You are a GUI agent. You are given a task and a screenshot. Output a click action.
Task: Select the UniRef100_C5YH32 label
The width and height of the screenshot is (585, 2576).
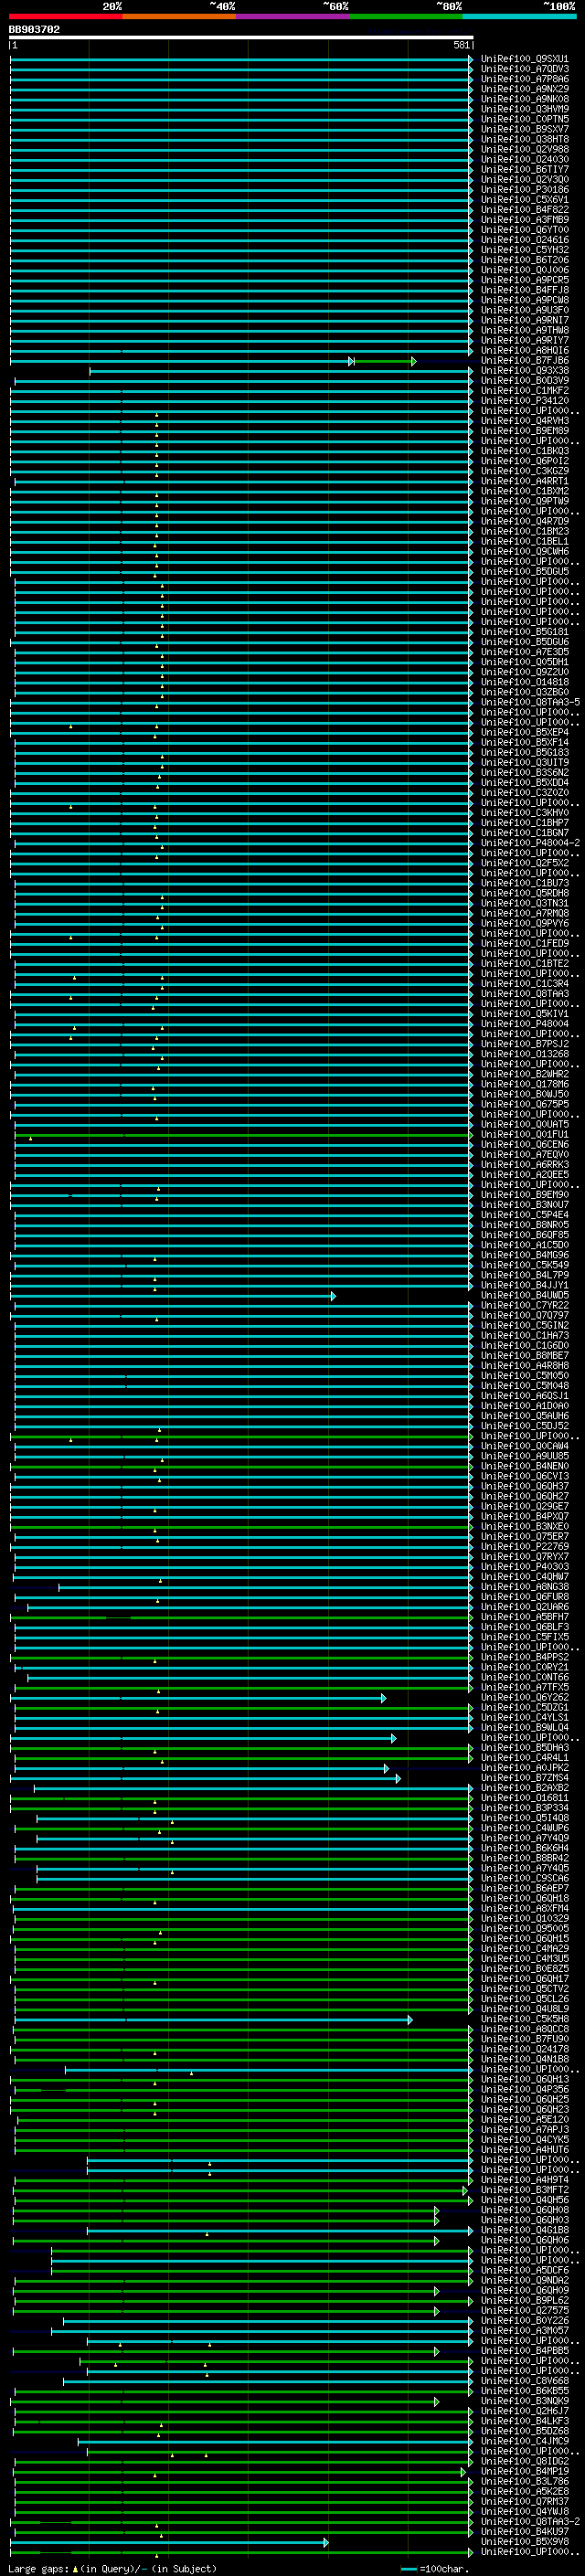[x=525, y=250]
